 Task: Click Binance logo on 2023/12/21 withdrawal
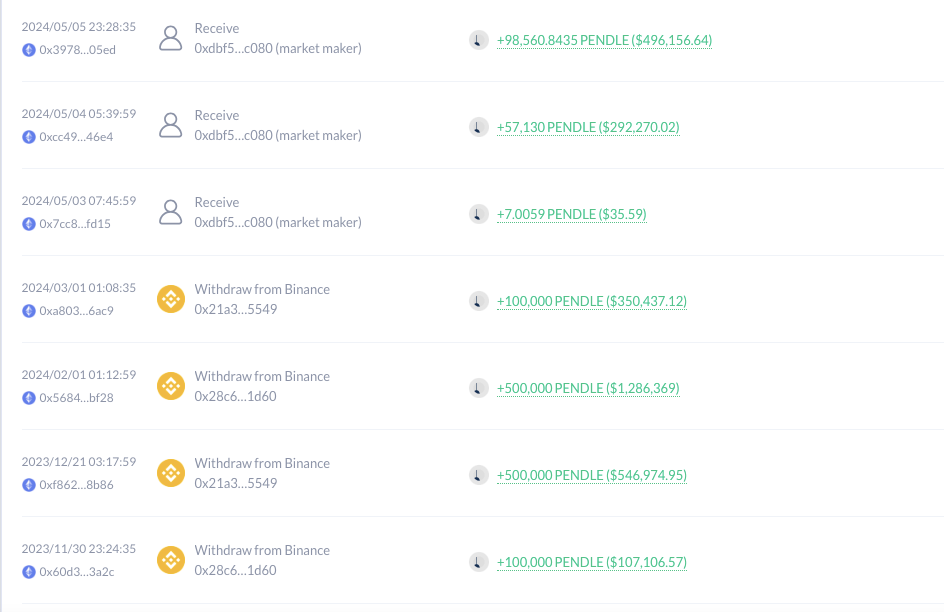pos(171,473)
